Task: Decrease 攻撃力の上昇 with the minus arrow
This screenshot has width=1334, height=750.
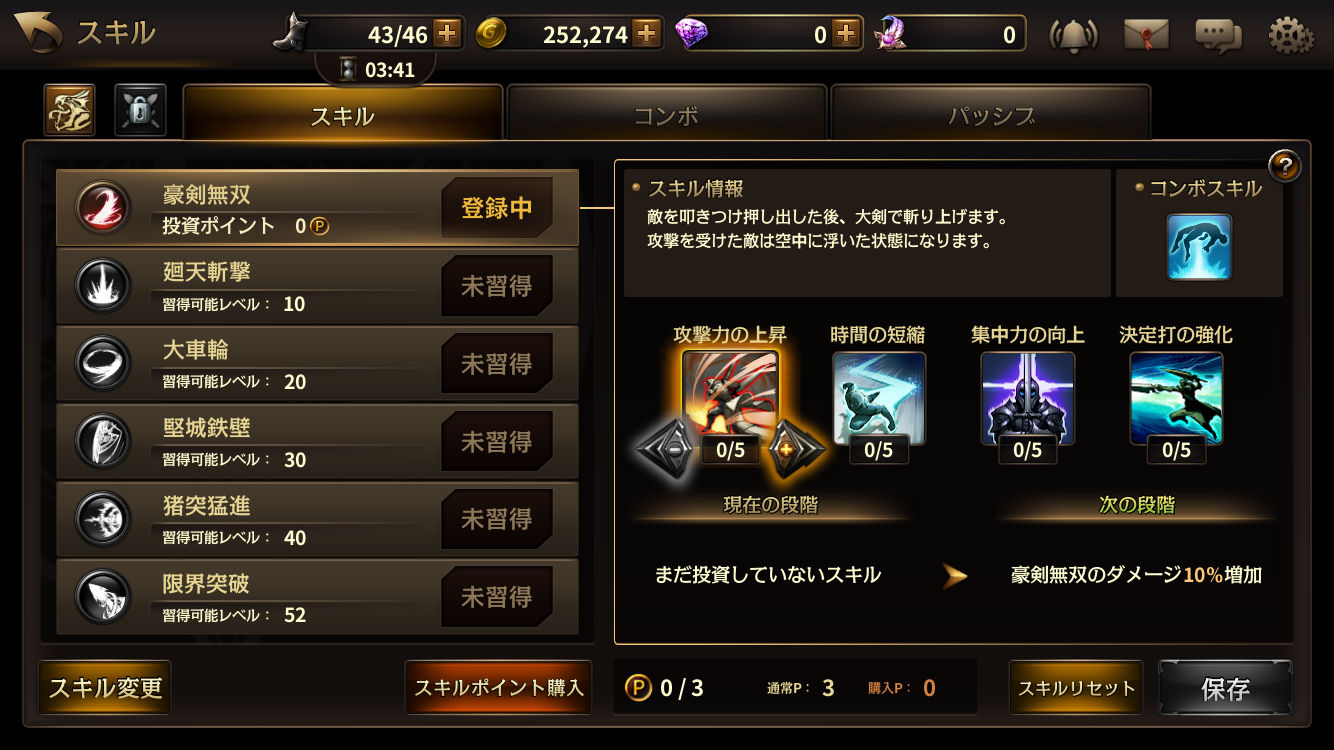Action: tap(666, 449)
